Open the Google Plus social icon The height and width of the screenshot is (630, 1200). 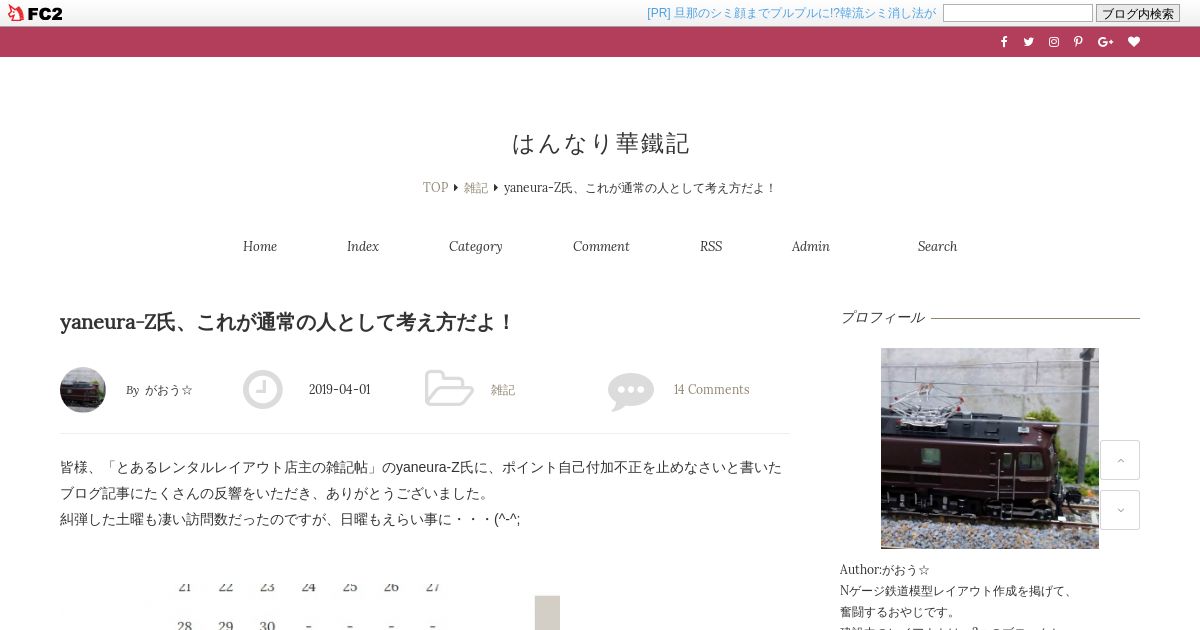[1105, 42]
